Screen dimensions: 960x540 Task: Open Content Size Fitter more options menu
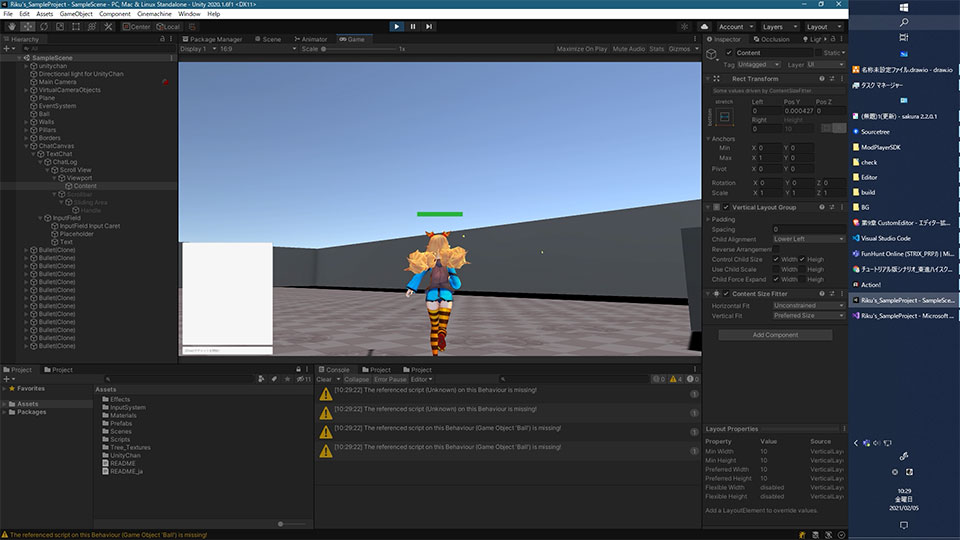coord(842,293)
